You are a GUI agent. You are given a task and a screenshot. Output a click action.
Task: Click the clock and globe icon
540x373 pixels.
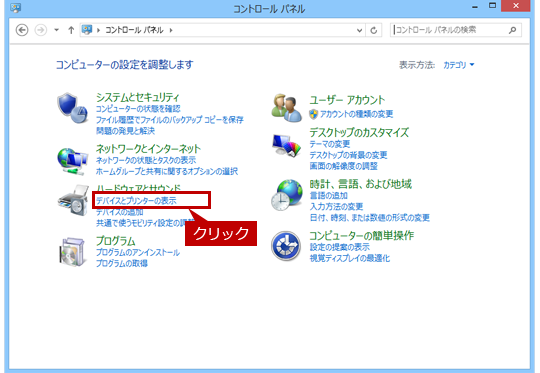click(x=287, y=195)
